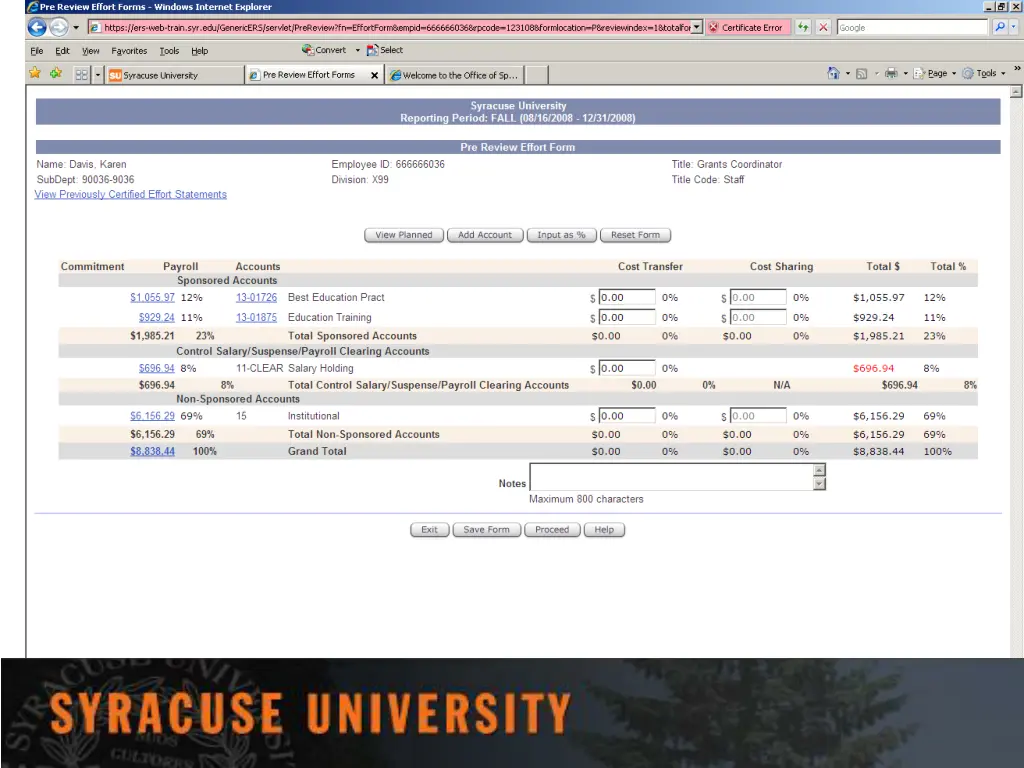
Task: Click Cost Transfer field for Institutional
Action: tap(626, 416)
